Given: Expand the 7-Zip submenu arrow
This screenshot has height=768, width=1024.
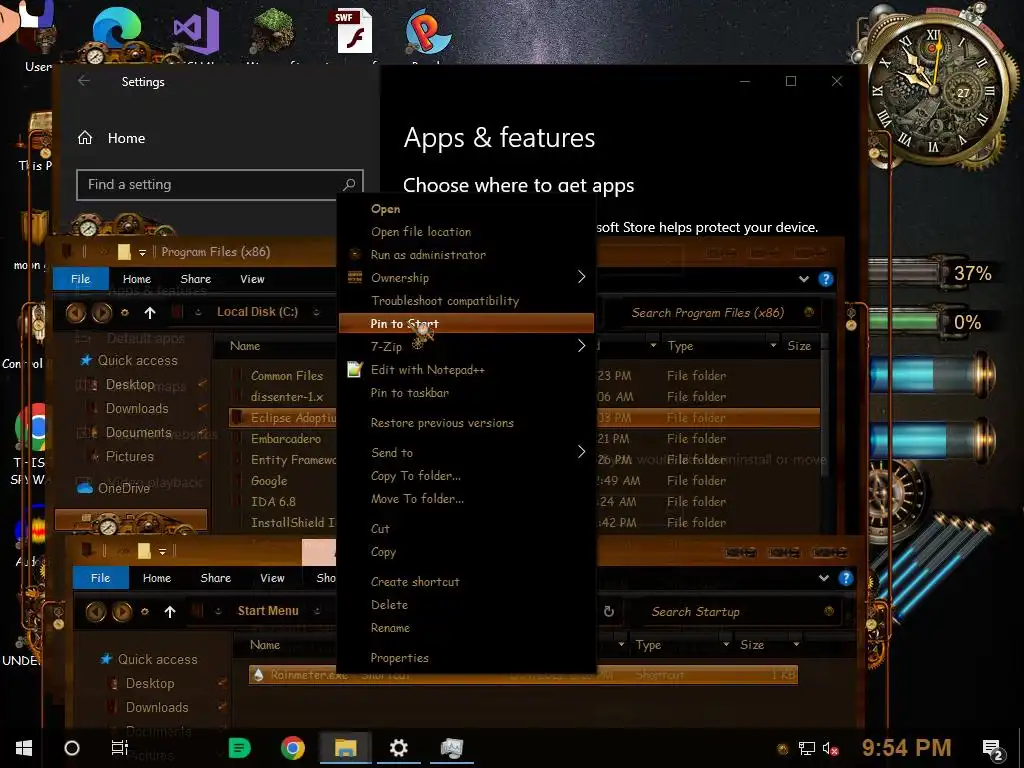Looking at the screenshot, I should pyautogui.click(x=581, y=345).
